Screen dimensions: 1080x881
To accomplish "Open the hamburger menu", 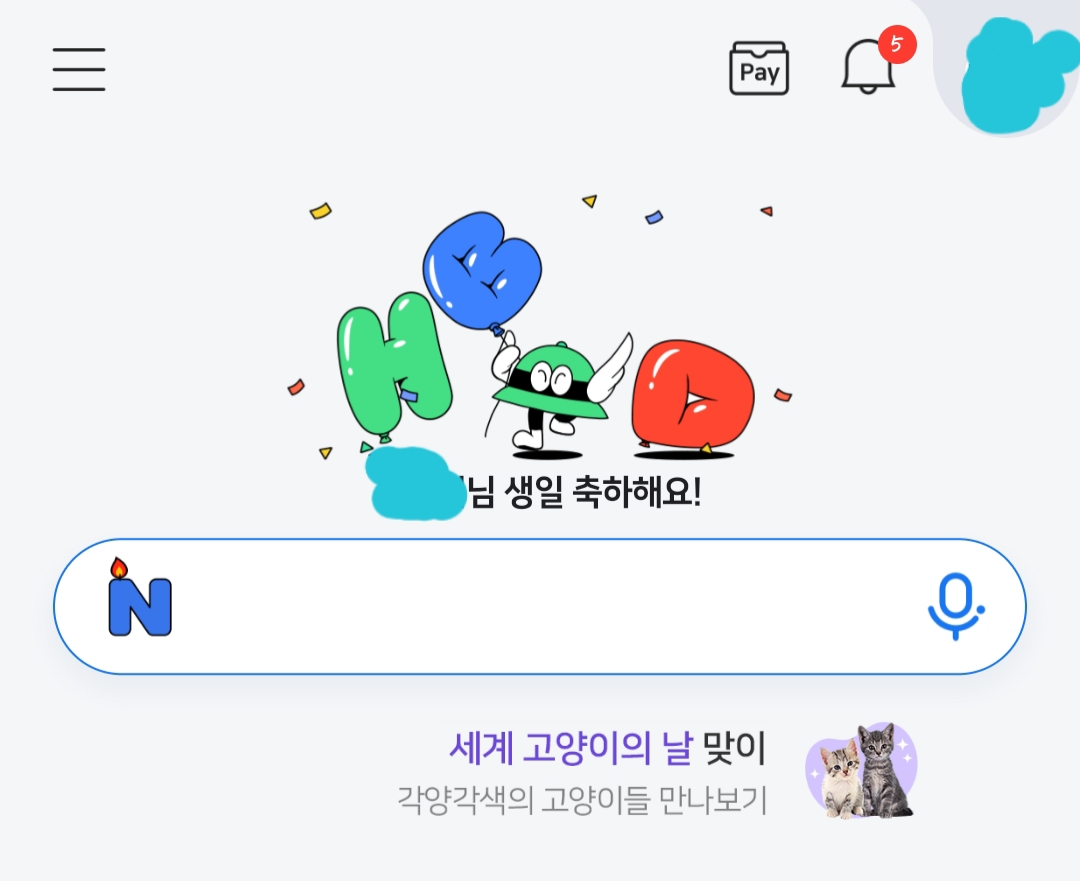I will click(79, 69).
